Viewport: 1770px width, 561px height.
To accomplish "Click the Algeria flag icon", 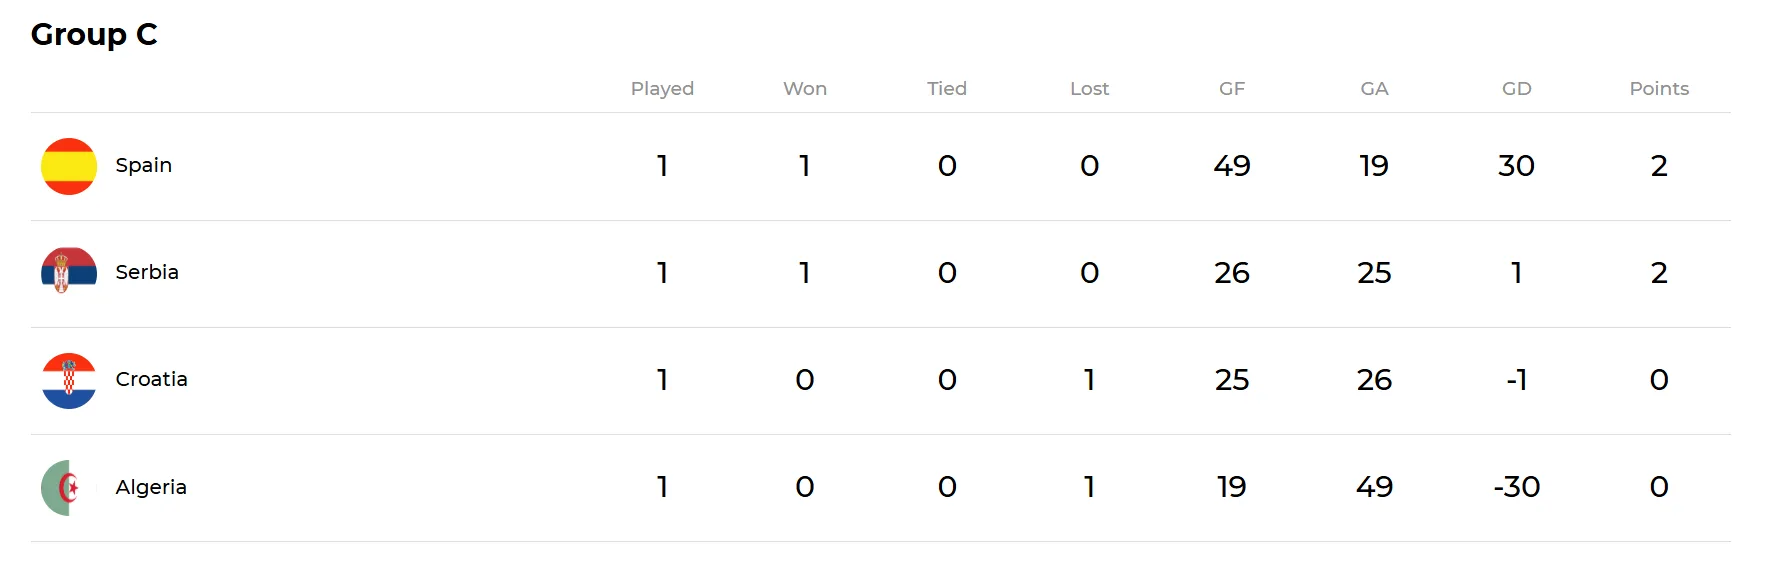I will pyautogui.click(x=66, y=487).
